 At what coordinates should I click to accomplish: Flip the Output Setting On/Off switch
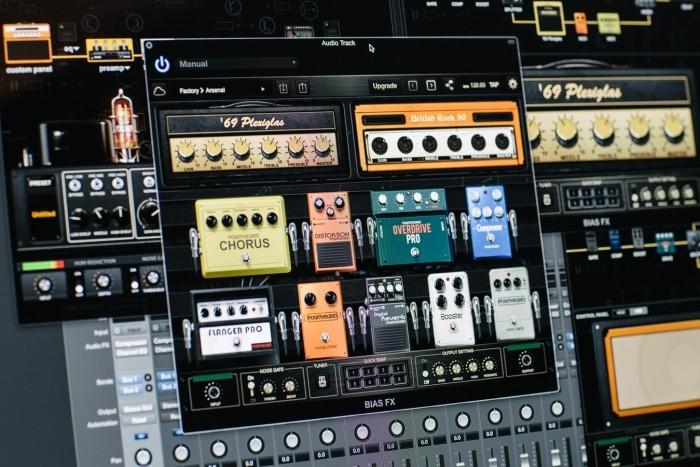[x=425, y=370]
